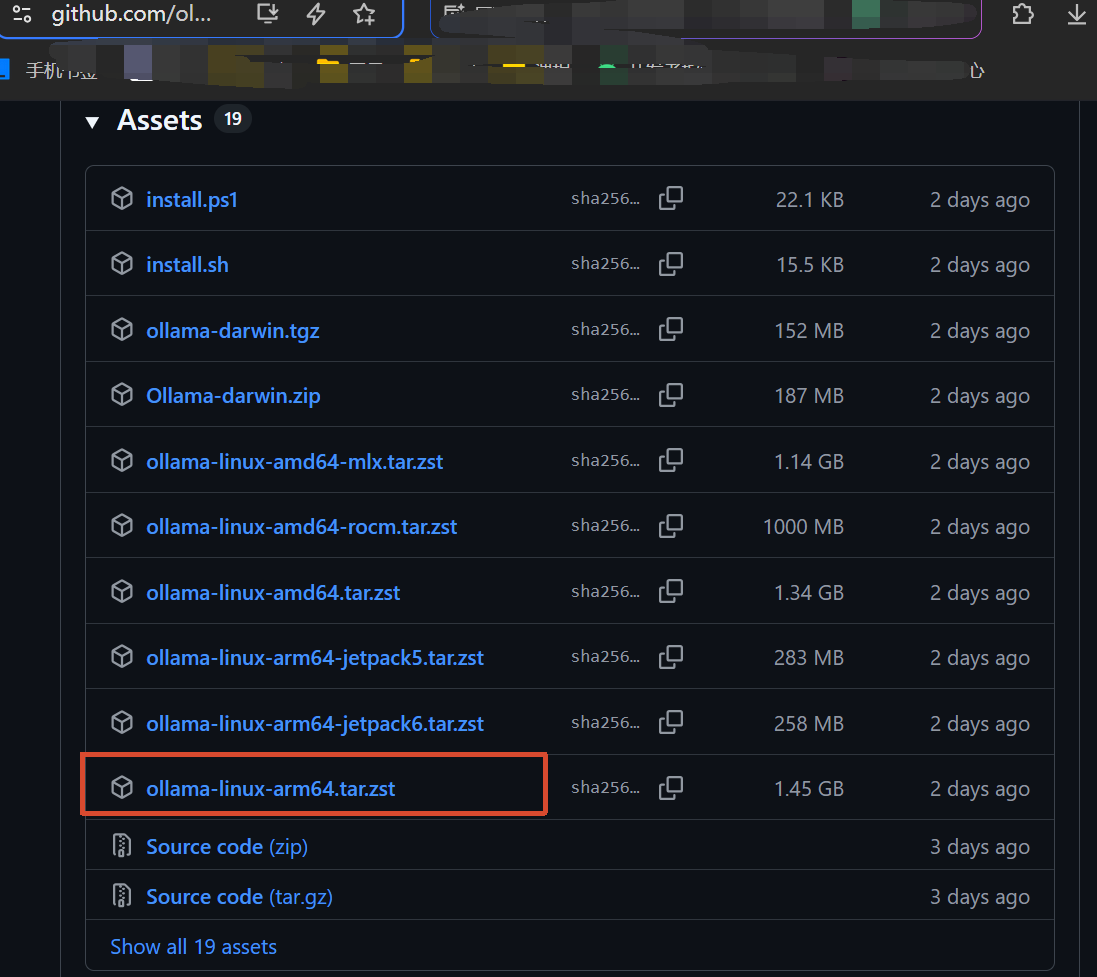
Task: Click the 187 MB size value
Action: click(809, 396)
